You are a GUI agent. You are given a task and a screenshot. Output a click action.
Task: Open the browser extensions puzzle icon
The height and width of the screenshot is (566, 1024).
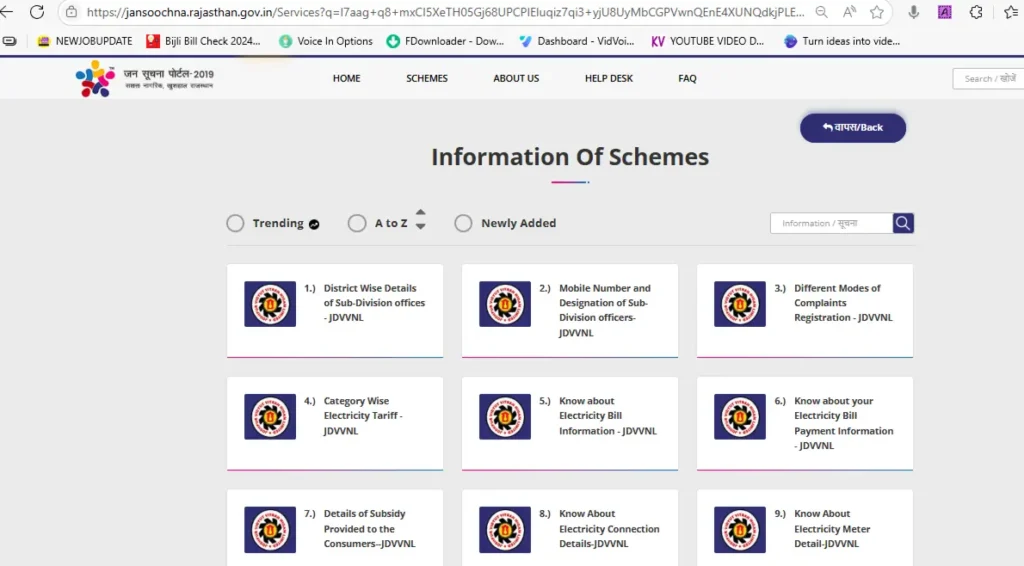click(x=976, y=12)
